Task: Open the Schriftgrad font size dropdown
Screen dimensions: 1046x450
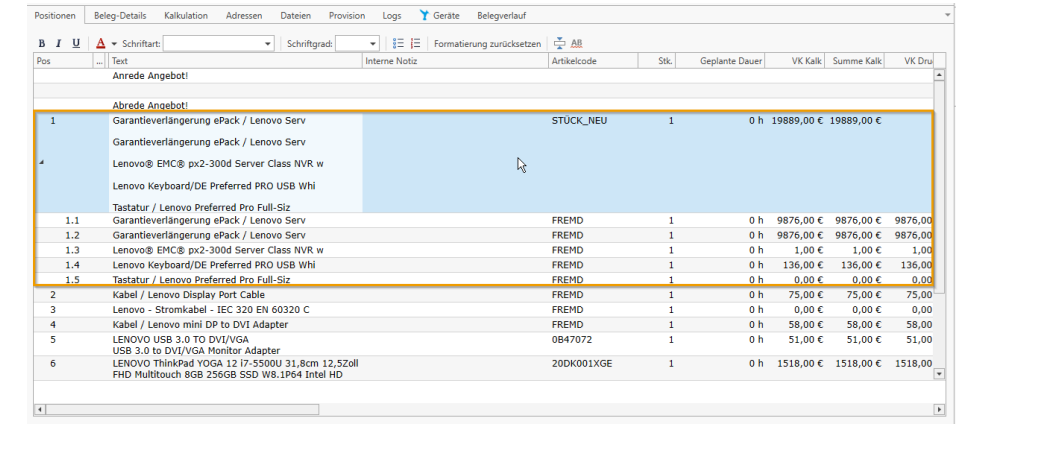Action: point(373,44)
